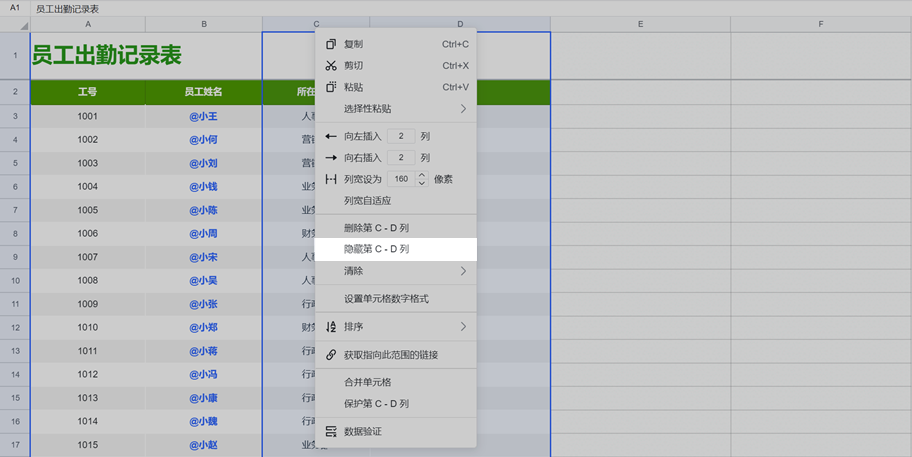
Task: Click the data validation icon
Action: (x=331, y=432)
